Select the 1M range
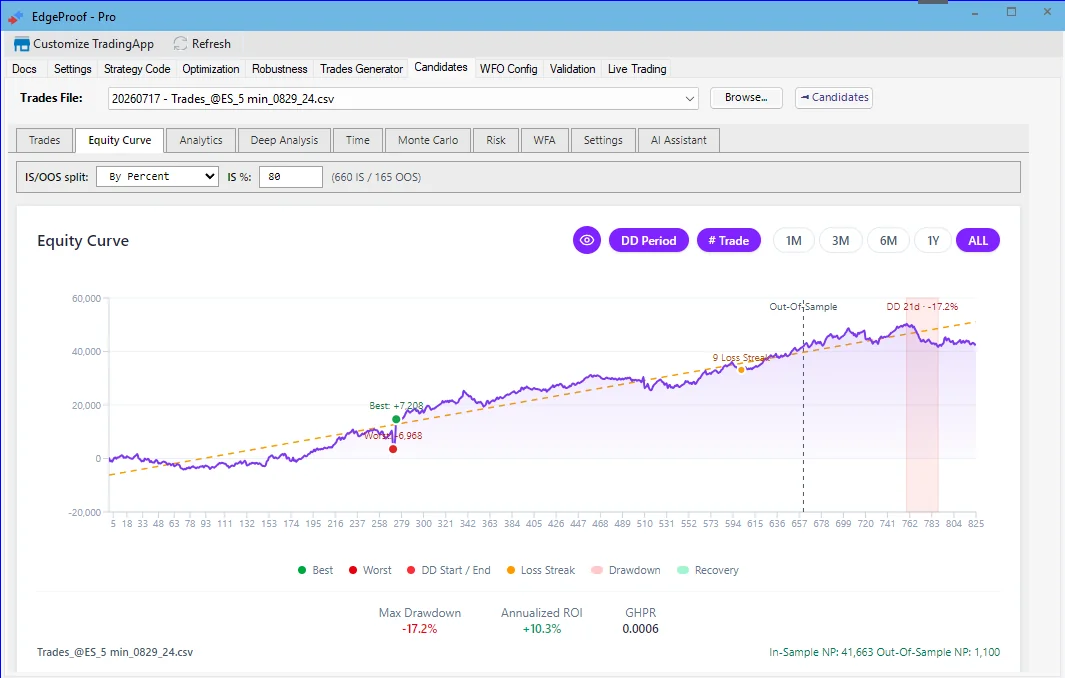This screenshot has height=678, width=1065. click(793, 240)
